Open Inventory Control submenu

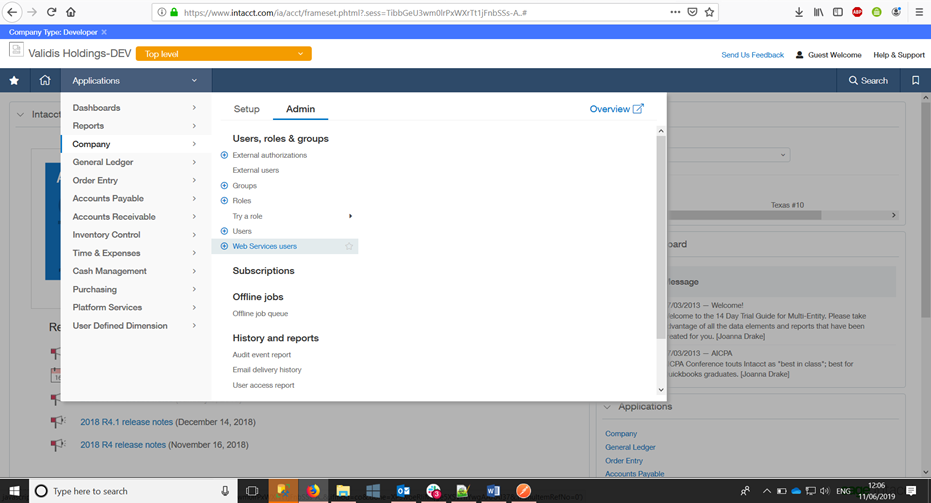click(x=135, y=235)
